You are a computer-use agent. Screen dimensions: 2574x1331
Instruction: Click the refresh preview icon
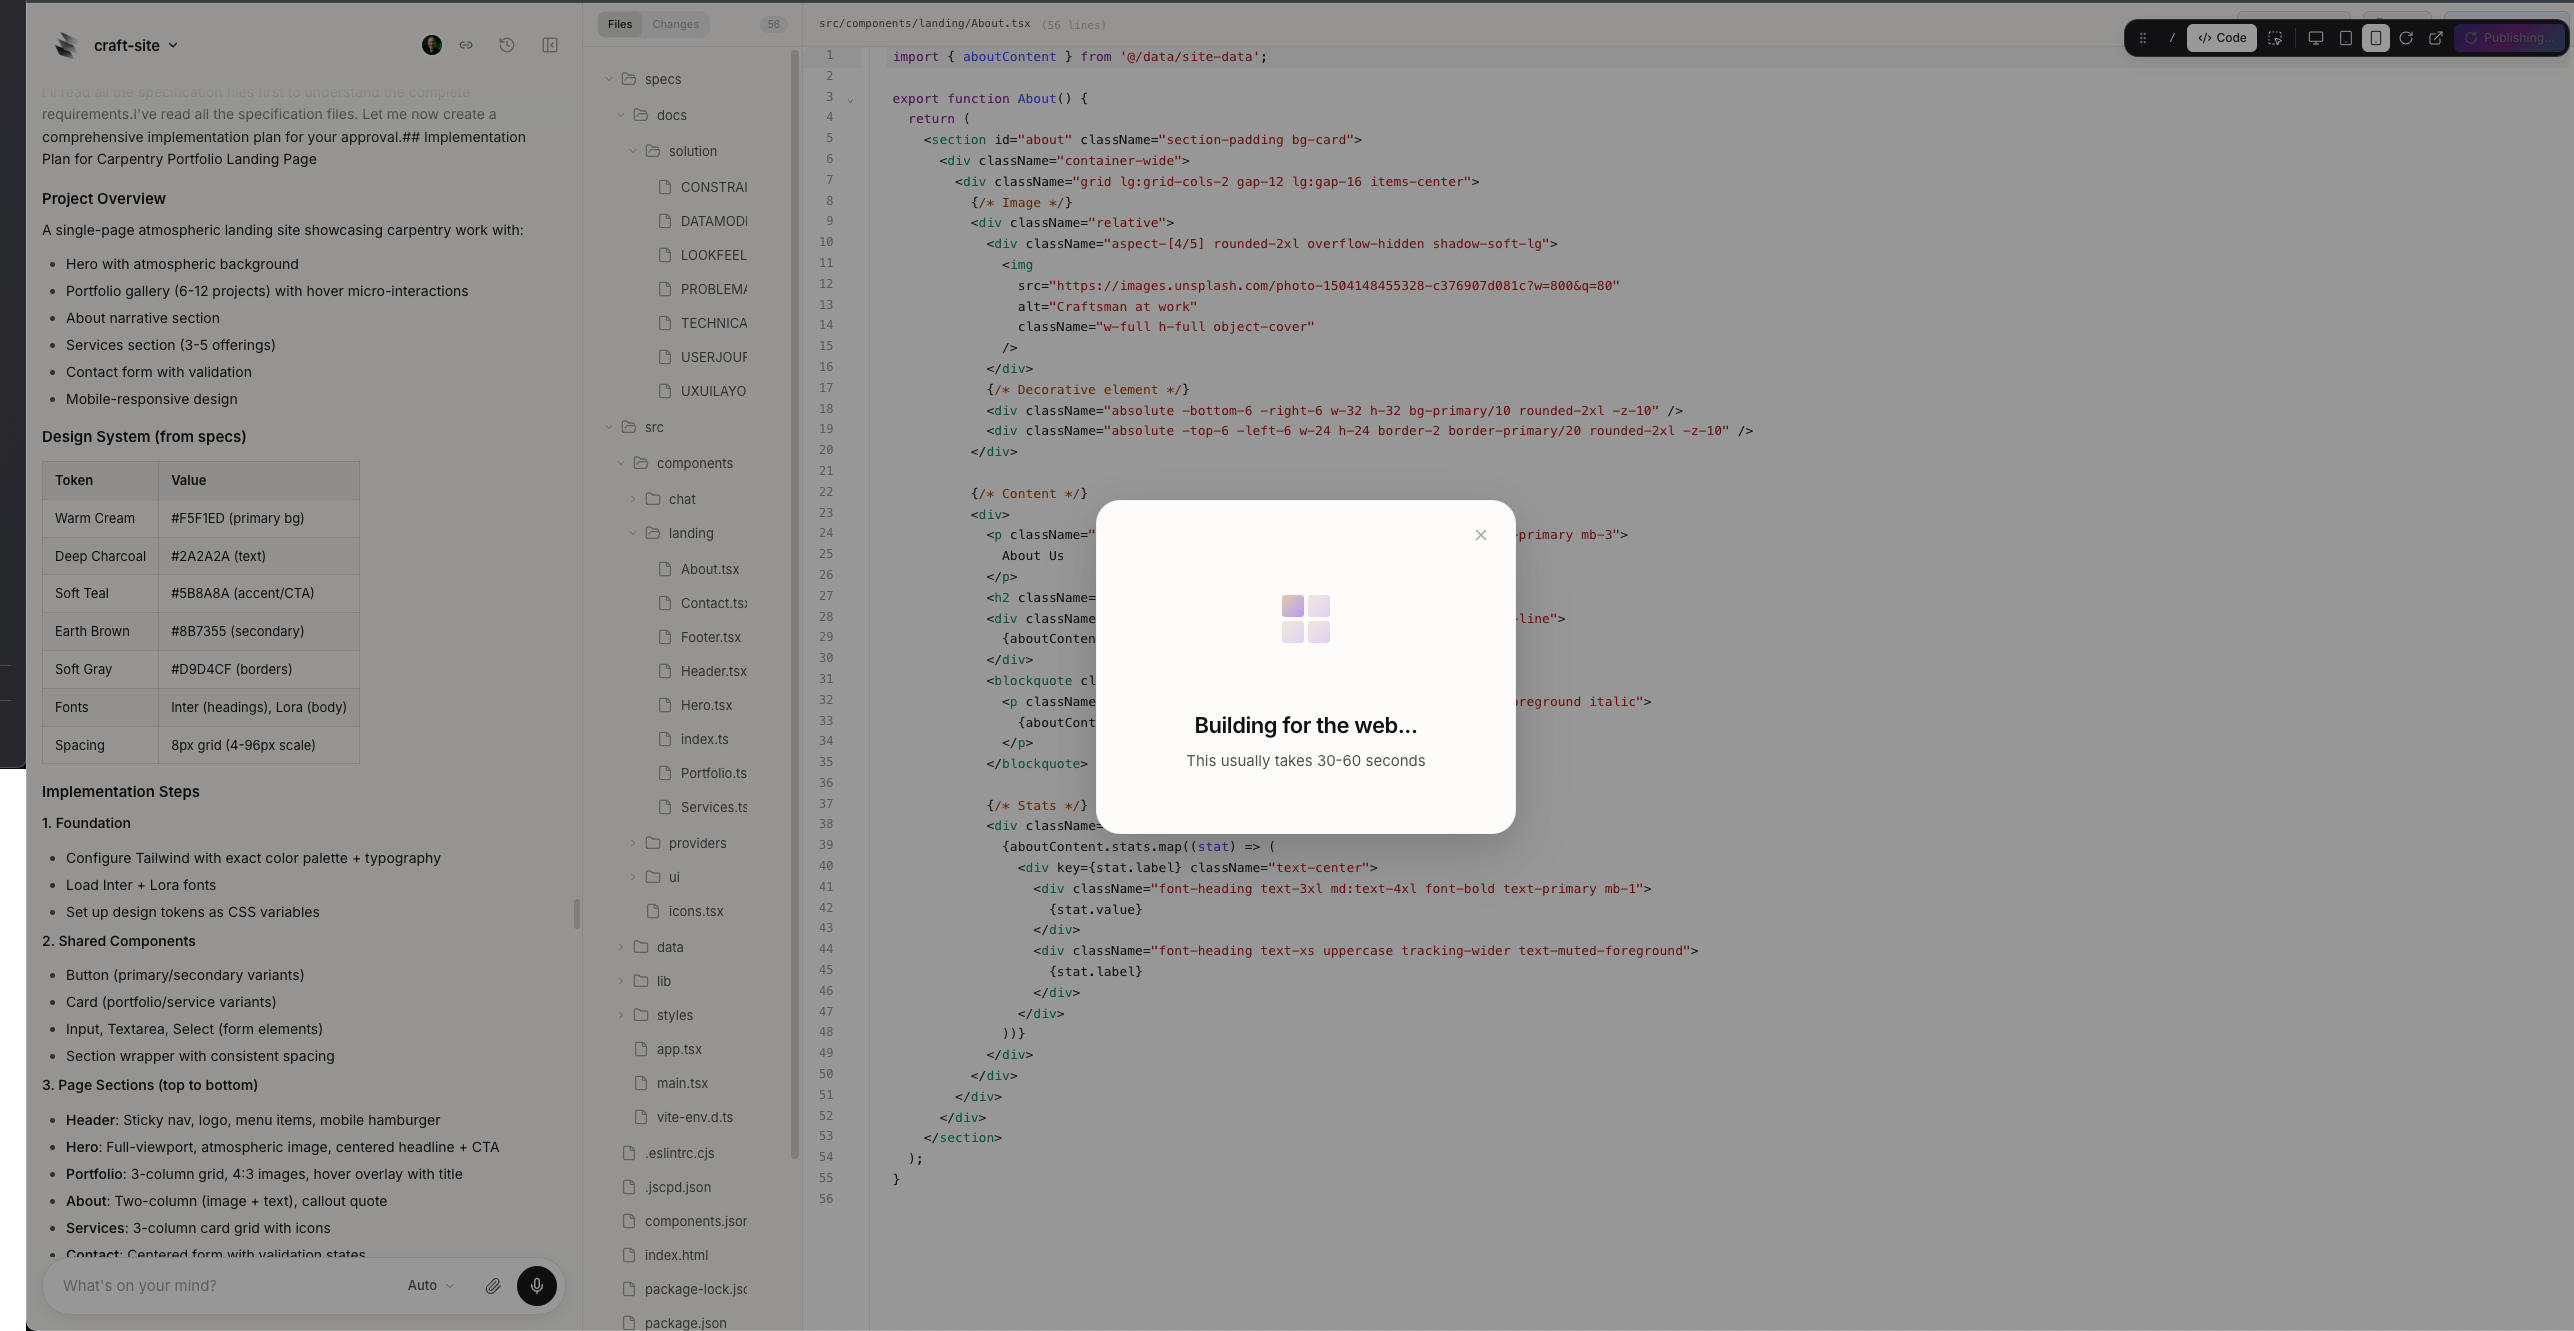[x=2406, y=38]
